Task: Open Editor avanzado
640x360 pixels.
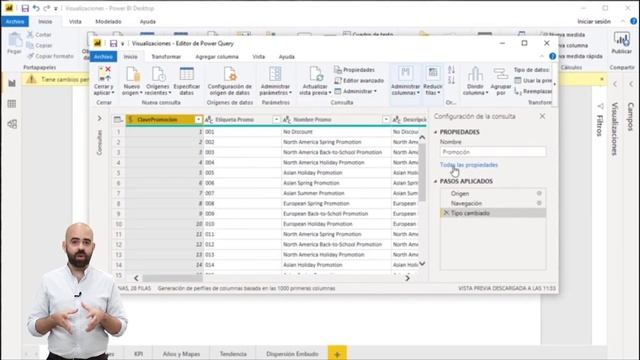Action: (359, 80)
